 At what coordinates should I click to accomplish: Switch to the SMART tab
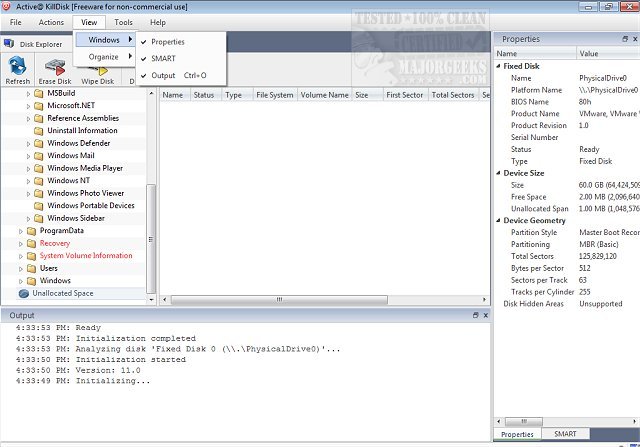[565, 434]
